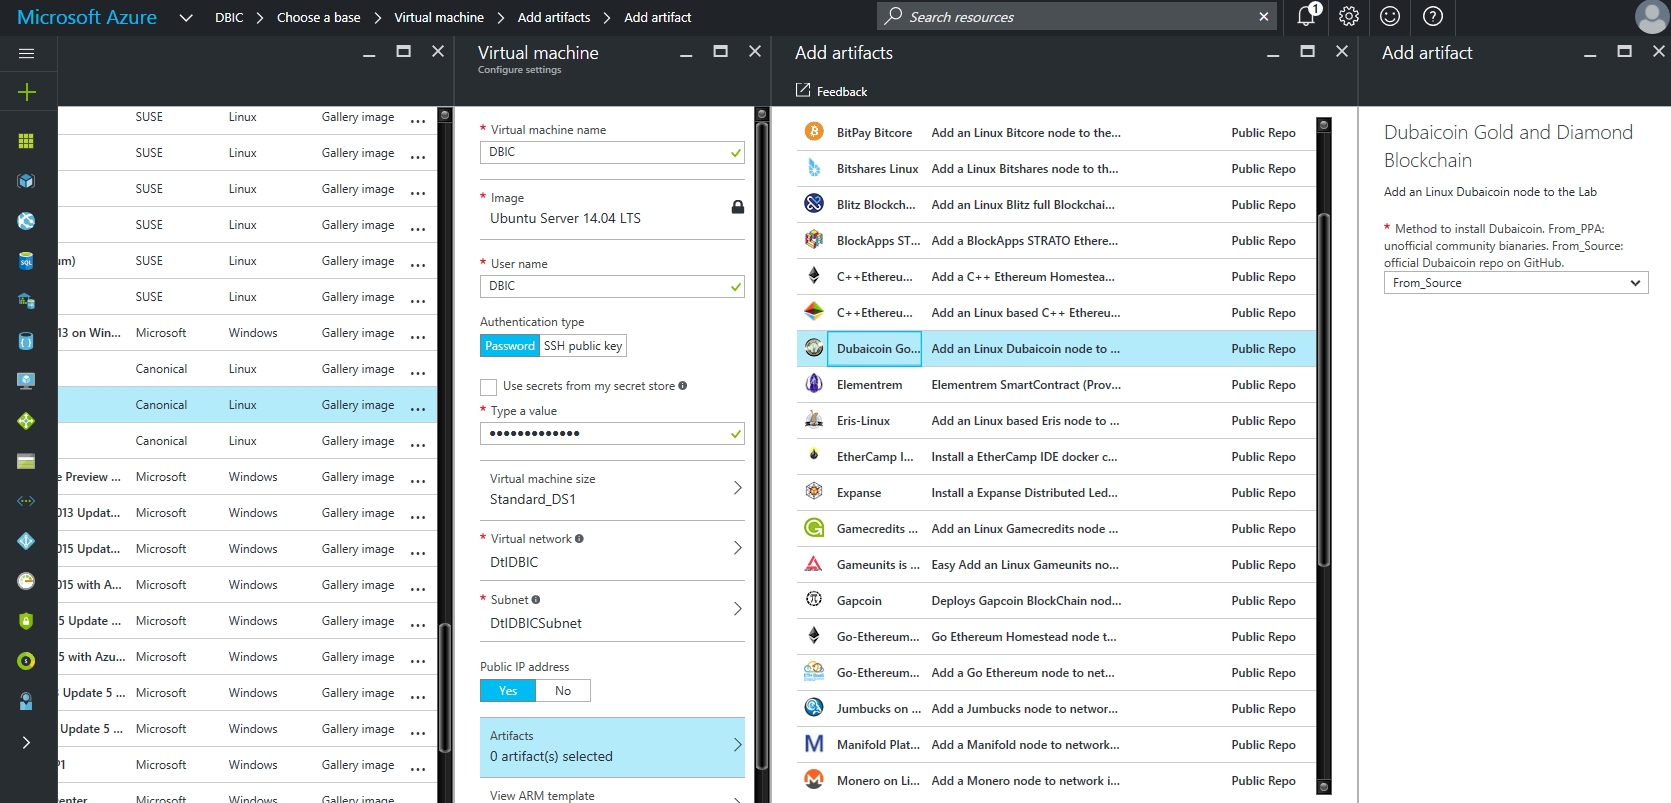The width and height of the screenshot is (1671, 803).
Task: Click the User name input field
Action: [x=612, y=286]
